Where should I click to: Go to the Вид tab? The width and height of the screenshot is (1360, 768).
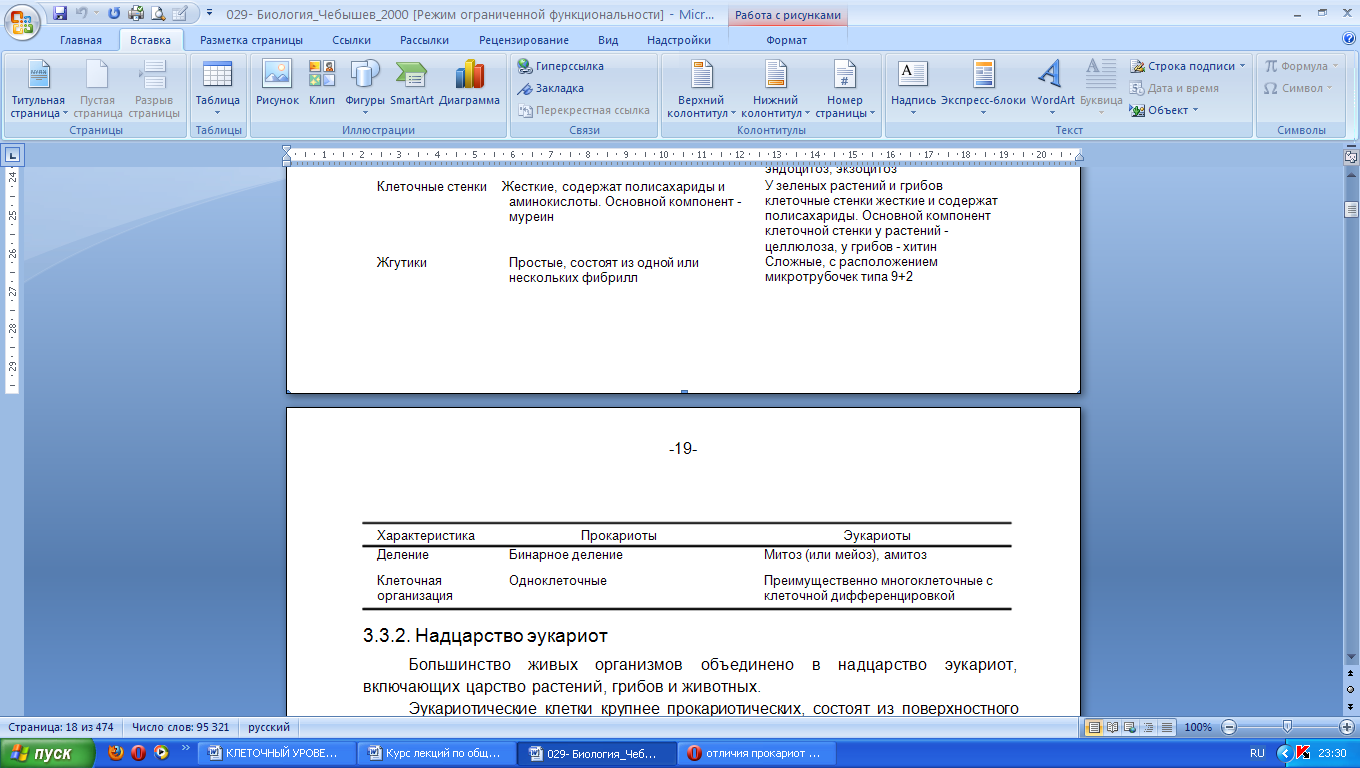pyautogui.click(x=608, y=40)
